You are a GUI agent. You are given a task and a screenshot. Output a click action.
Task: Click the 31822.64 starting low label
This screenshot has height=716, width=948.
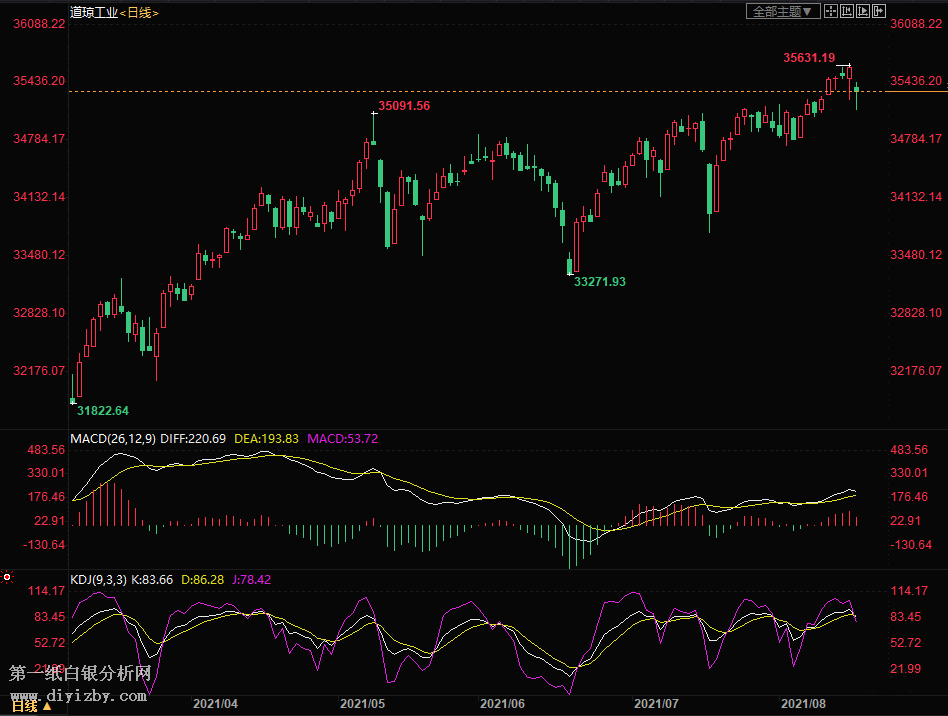click(x=103, y=410)
